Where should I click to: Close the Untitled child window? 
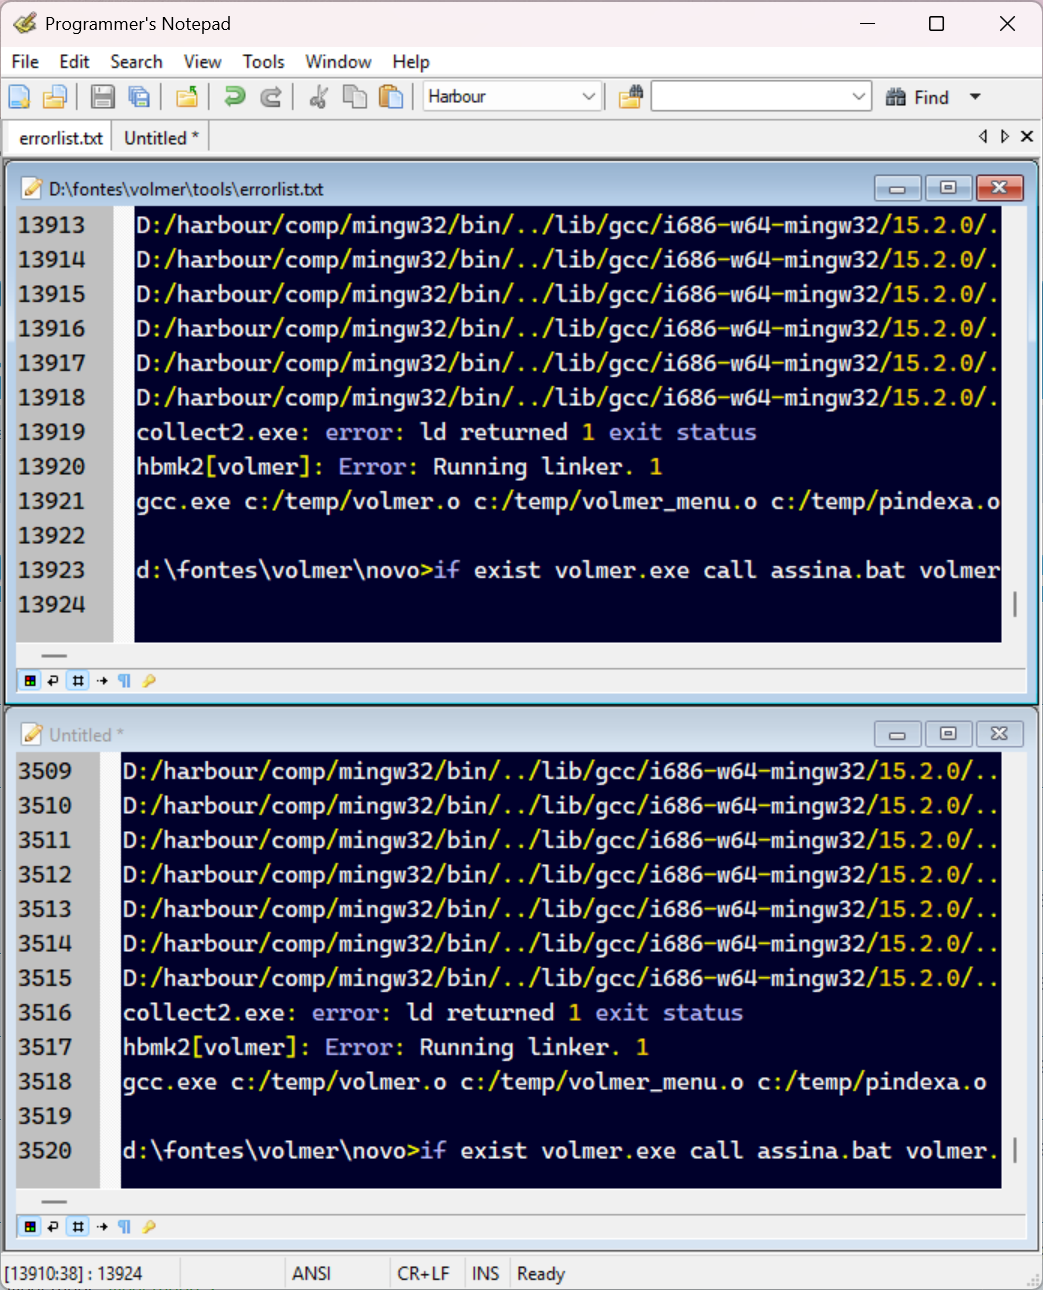(999, 734)
